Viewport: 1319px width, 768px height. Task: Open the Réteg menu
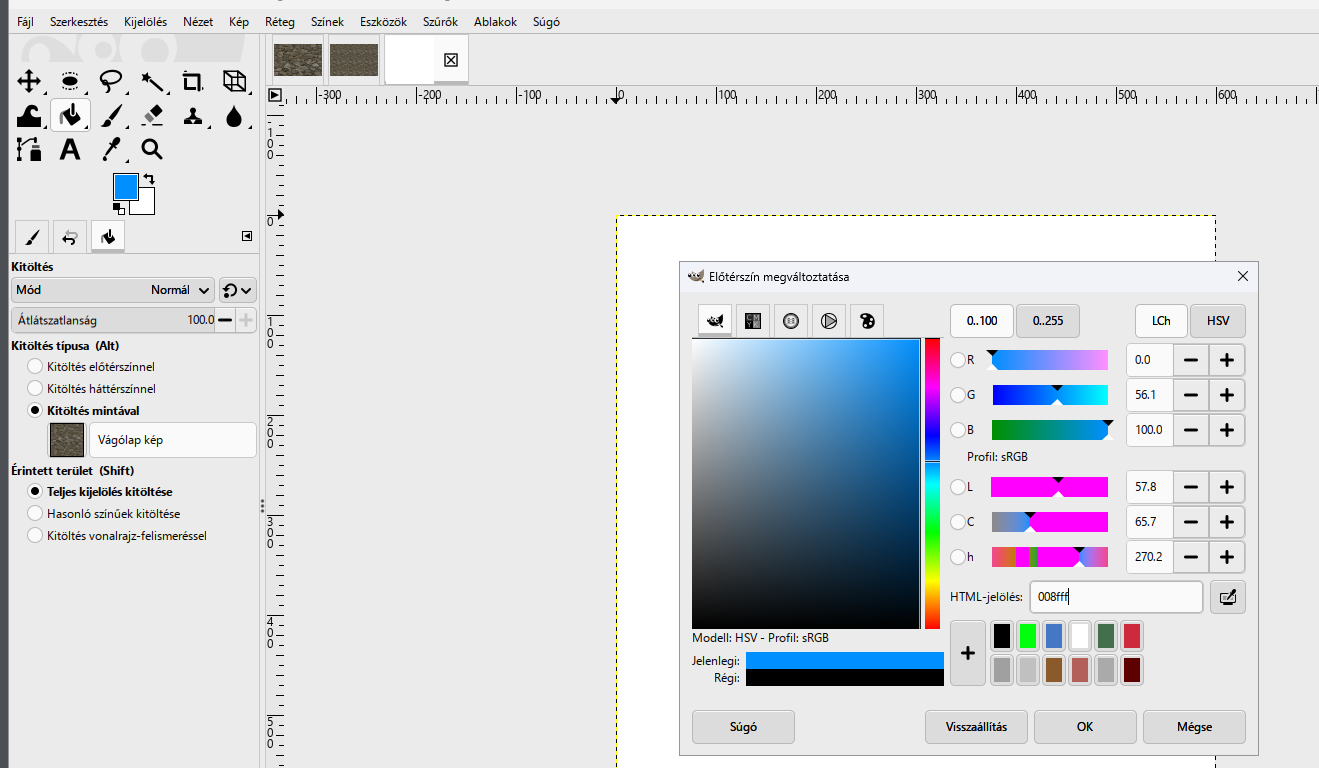tap(280, 21)
